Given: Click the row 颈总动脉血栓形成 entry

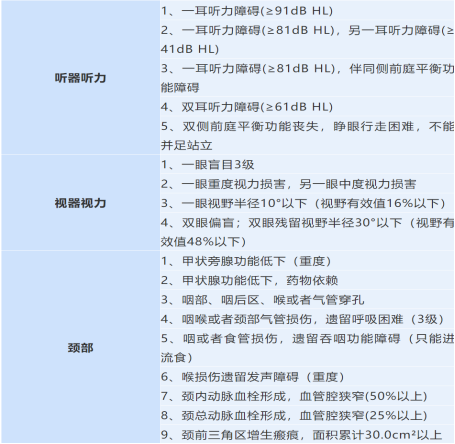Looking at the screenshot, I should tap(307, 416).
